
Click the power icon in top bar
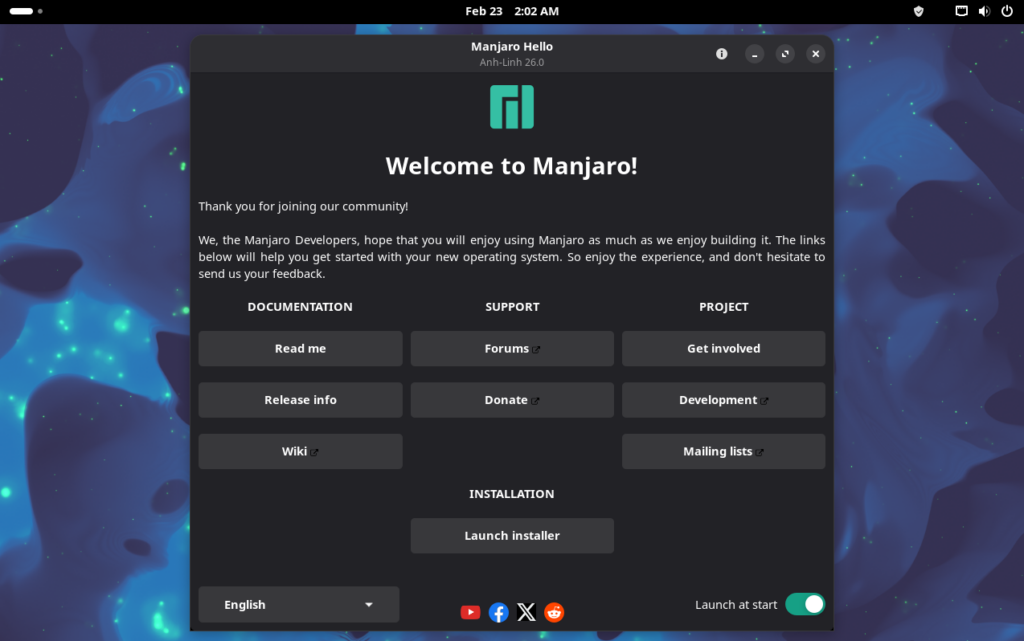1006,11
